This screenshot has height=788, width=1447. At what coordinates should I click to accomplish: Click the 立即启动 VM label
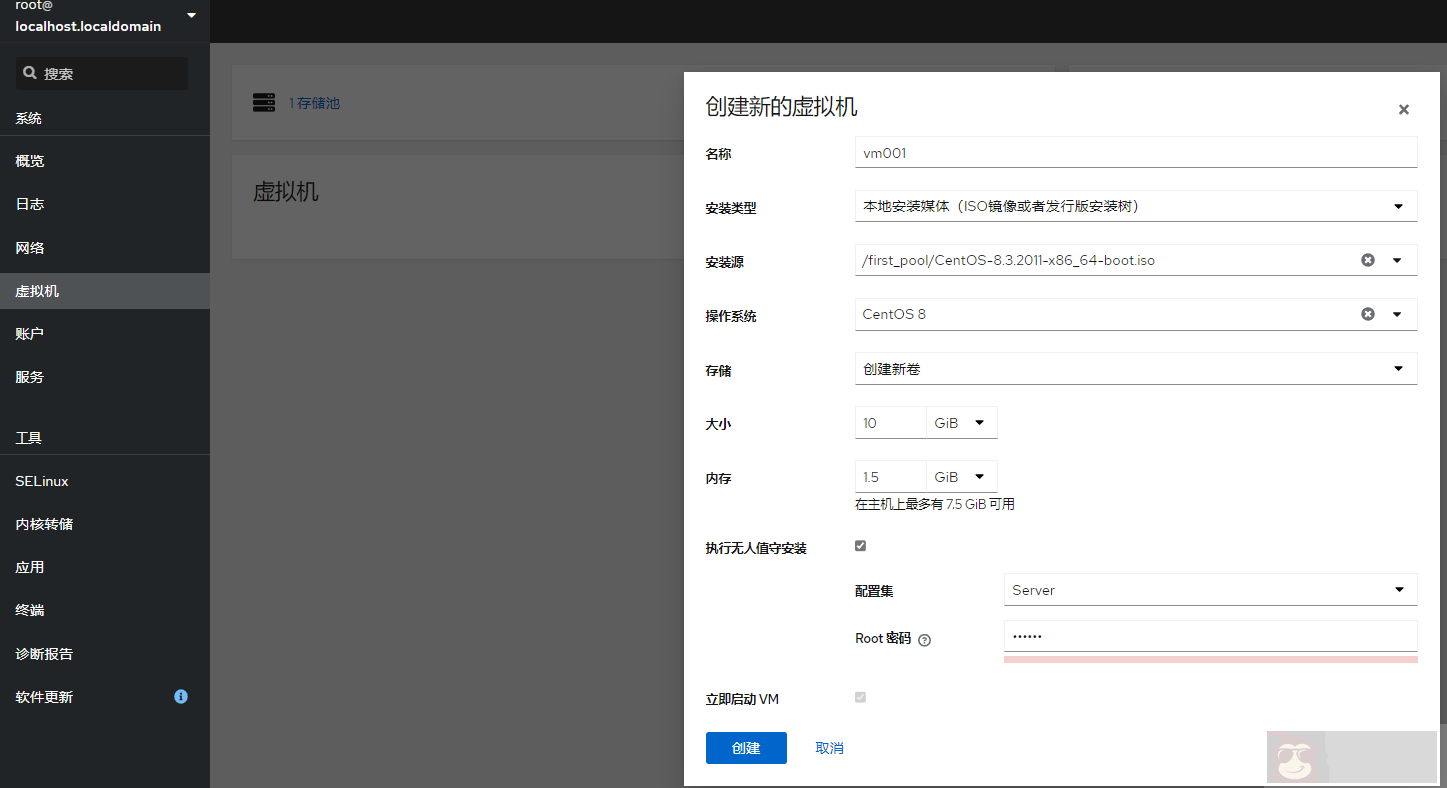click(742, 699)
